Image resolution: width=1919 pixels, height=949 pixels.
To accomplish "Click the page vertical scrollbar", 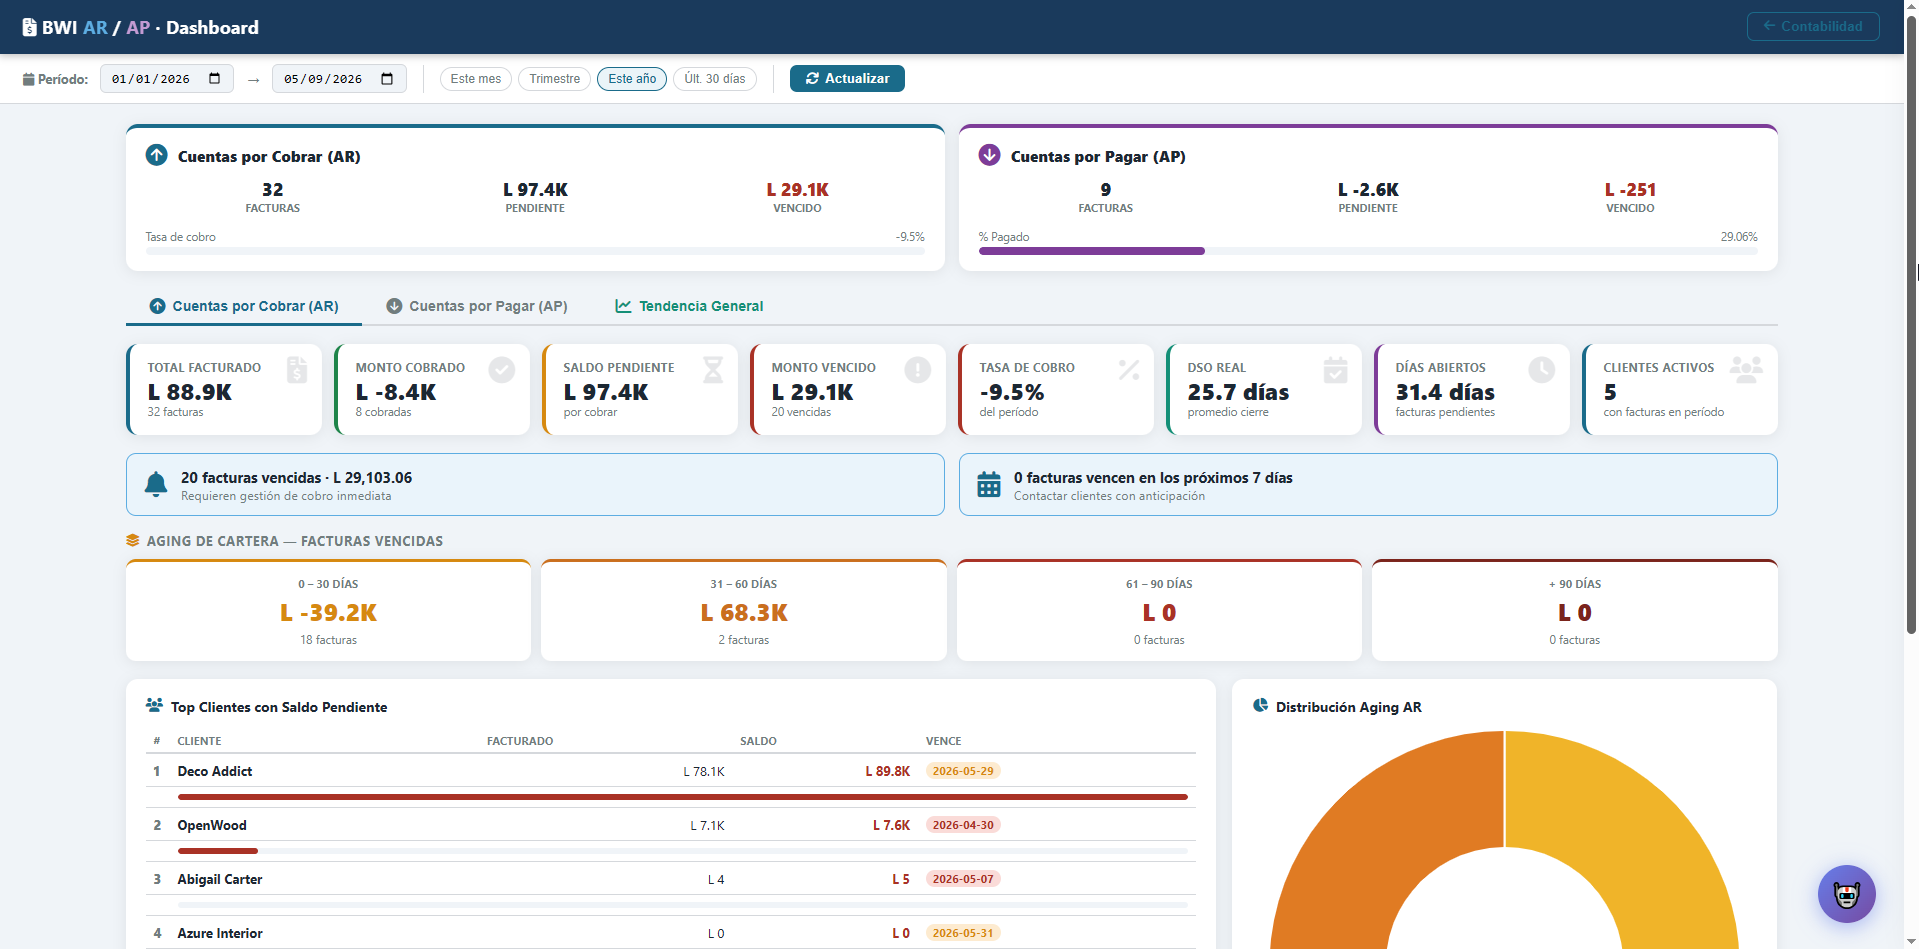I will pos(1911,325).
